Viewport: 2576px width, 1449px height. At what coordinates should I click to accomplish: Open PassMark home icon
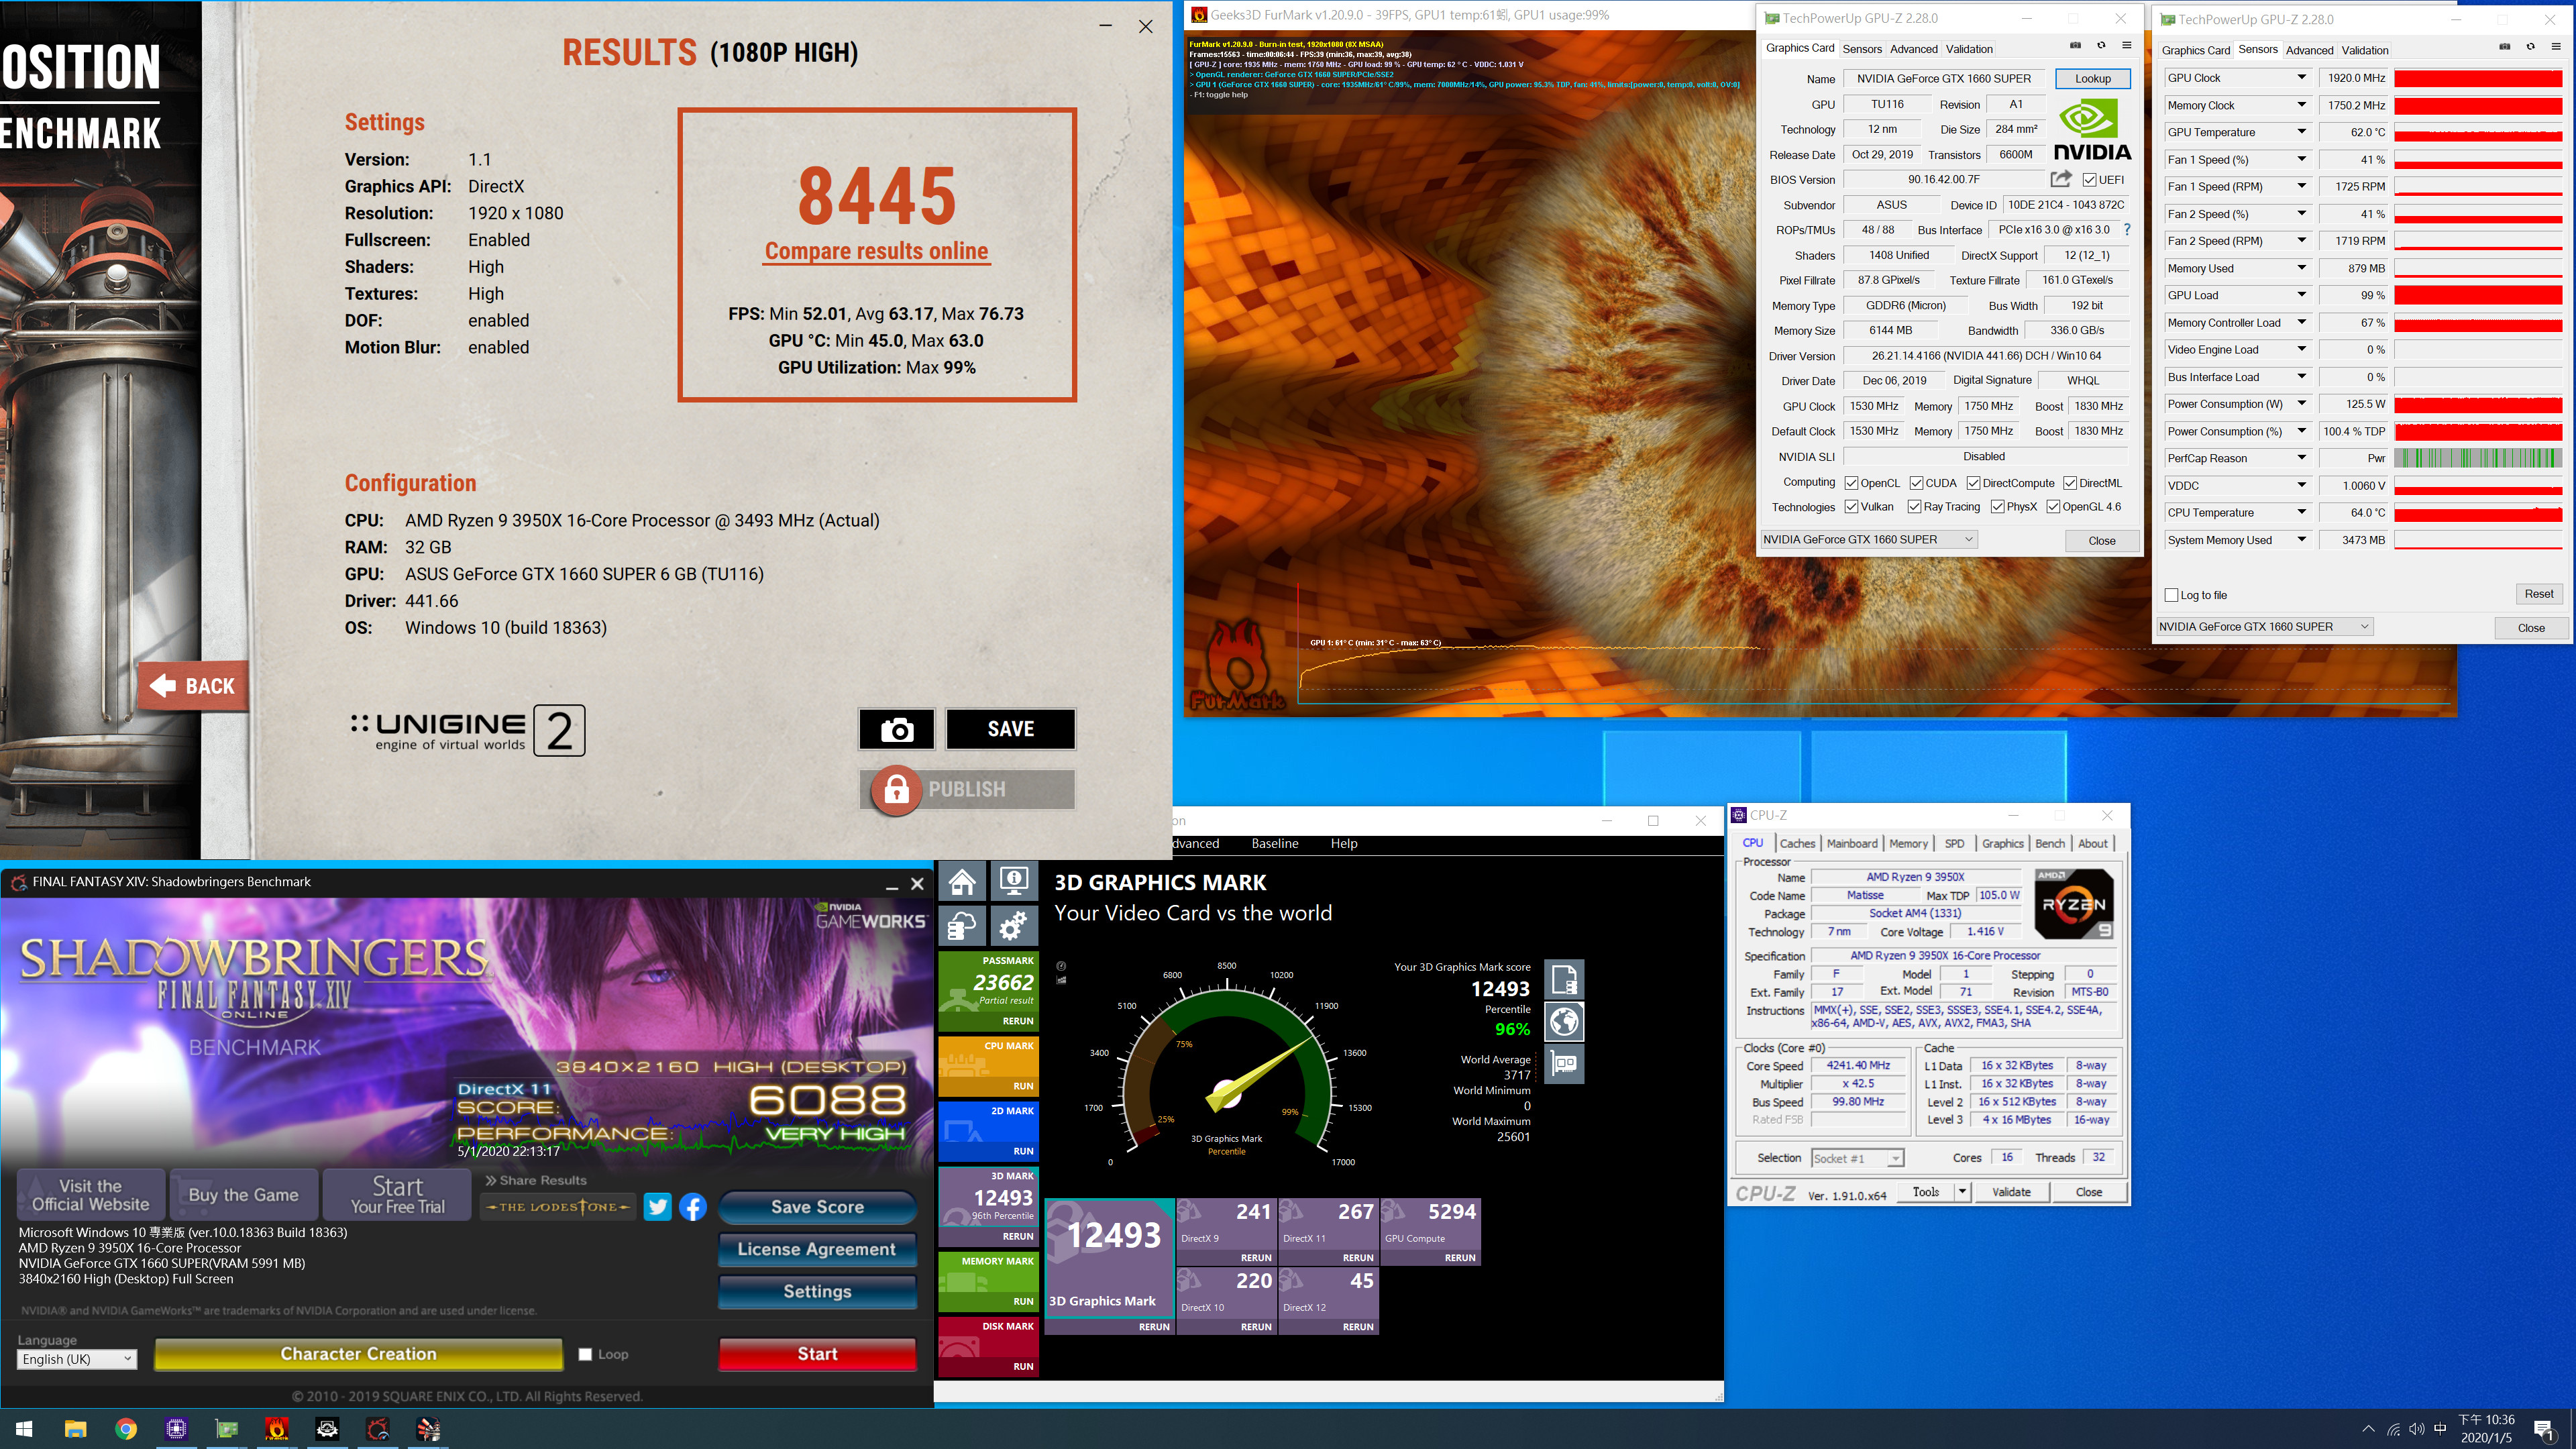[962, 882]
